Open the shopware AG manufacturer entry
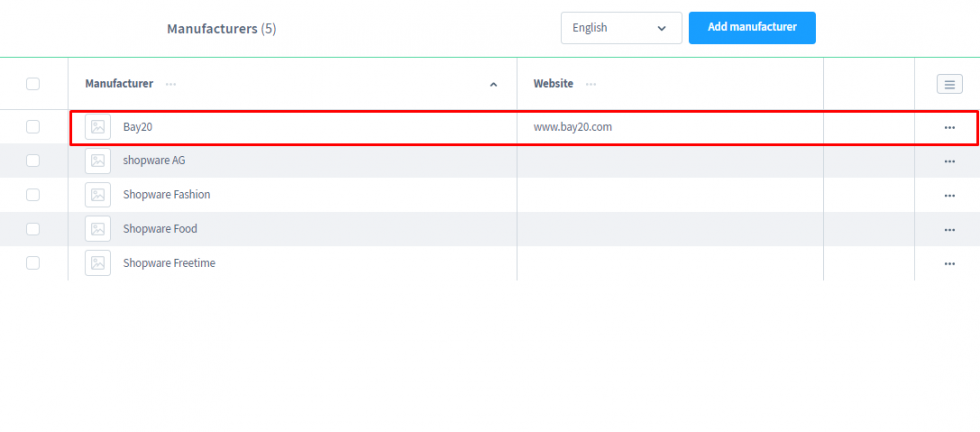980x432 pixels. (154, 160)
